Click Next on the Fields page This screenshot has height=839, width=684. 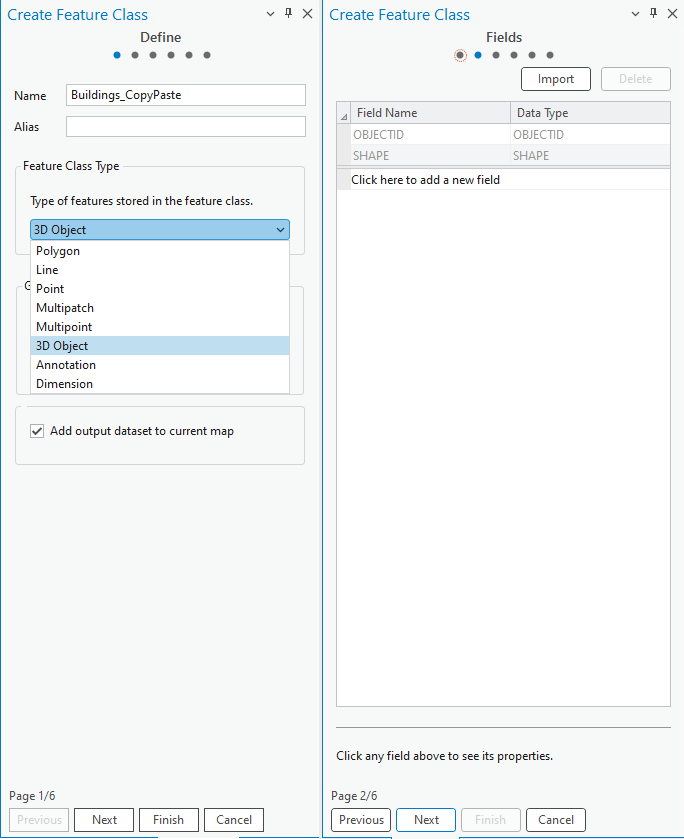(x=426, y=820)
